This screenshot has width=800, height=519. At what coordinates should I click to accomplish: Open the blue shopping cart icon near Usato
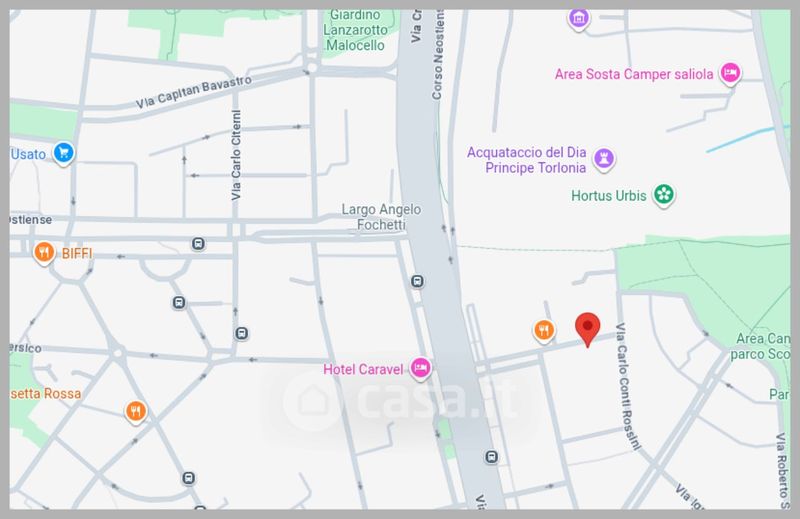(x=64, y=152)
